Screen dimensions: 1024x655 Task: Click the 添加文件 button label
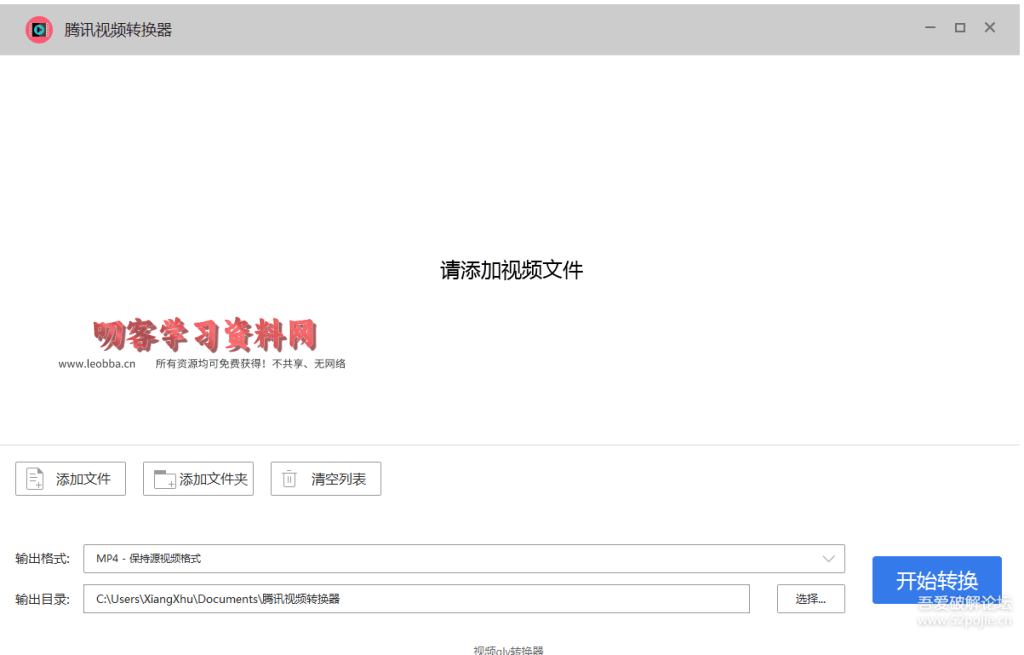coord(83,479)
